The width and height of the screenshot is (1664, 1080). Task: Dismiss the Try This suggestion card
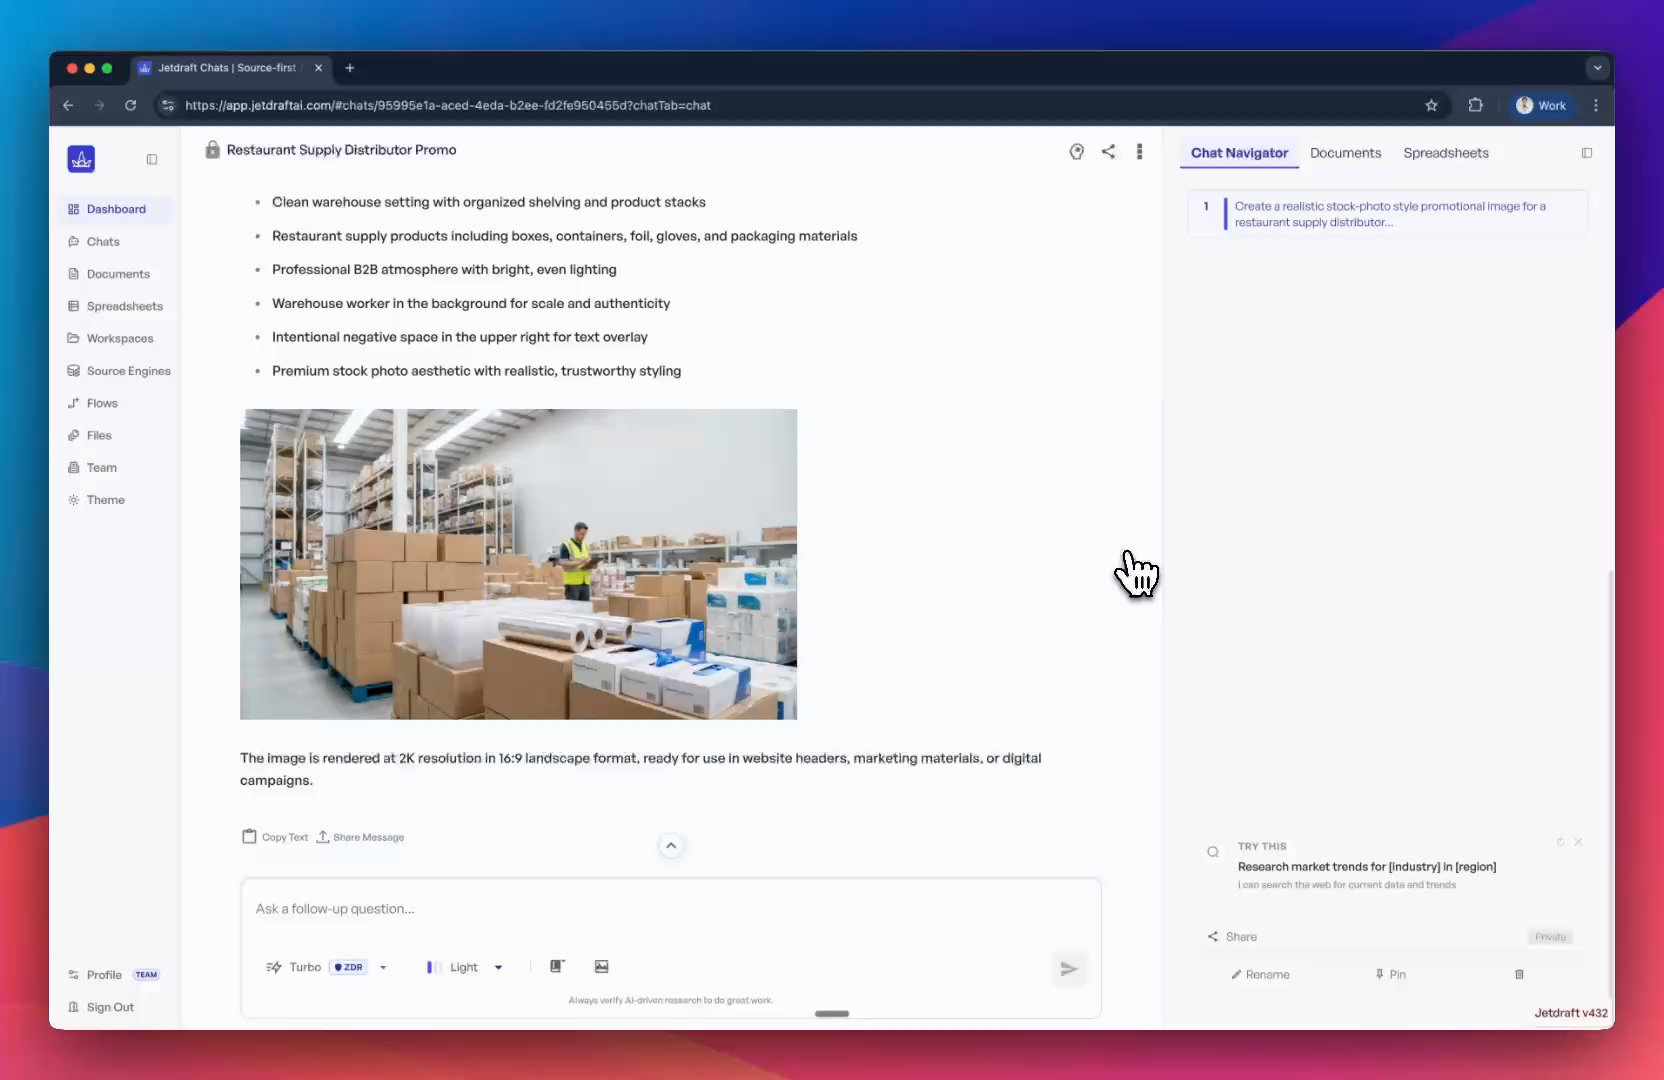pyautogui.click(x=1578, y=842)
